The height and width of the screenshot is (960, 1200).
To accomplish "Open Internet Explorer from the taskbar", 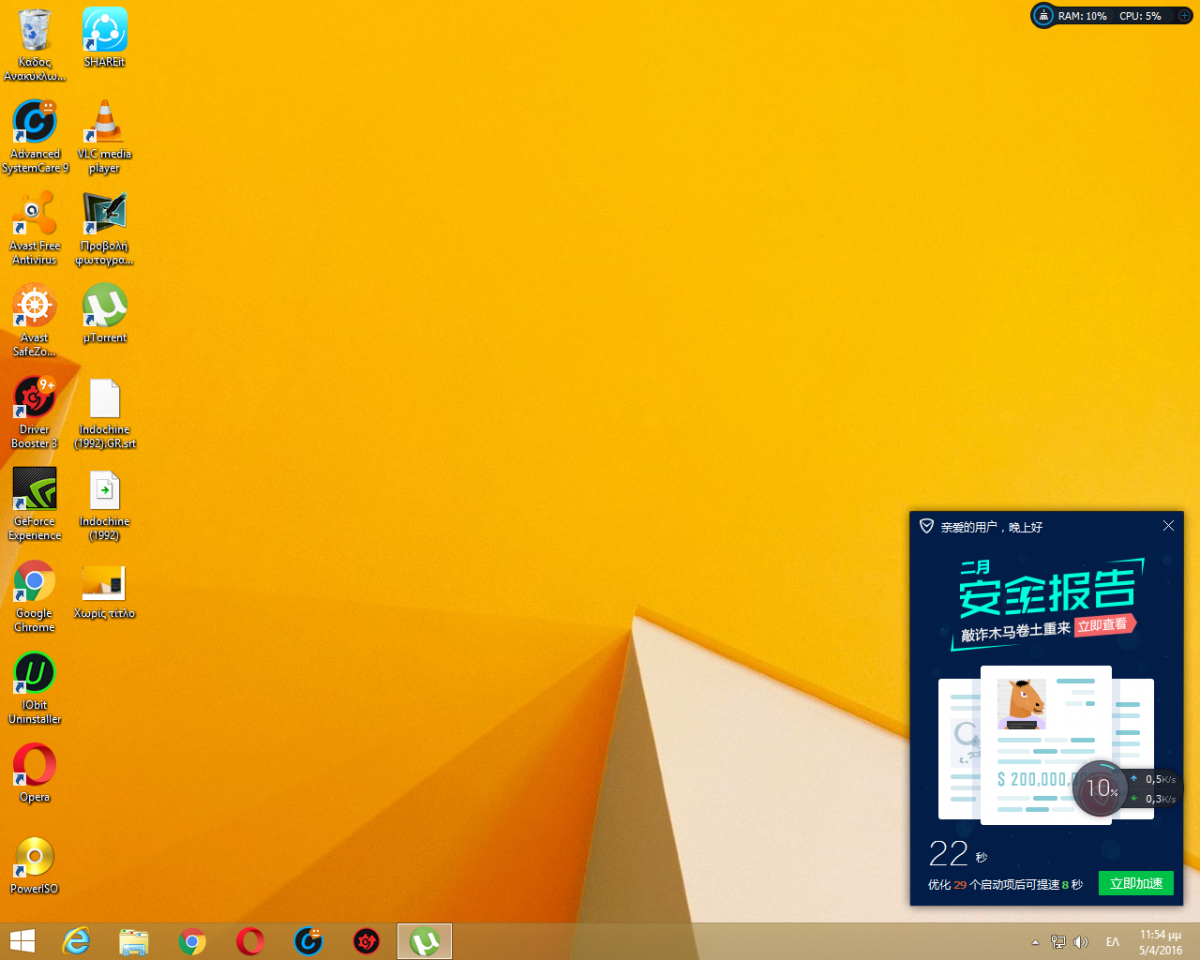I will (76, 941).
